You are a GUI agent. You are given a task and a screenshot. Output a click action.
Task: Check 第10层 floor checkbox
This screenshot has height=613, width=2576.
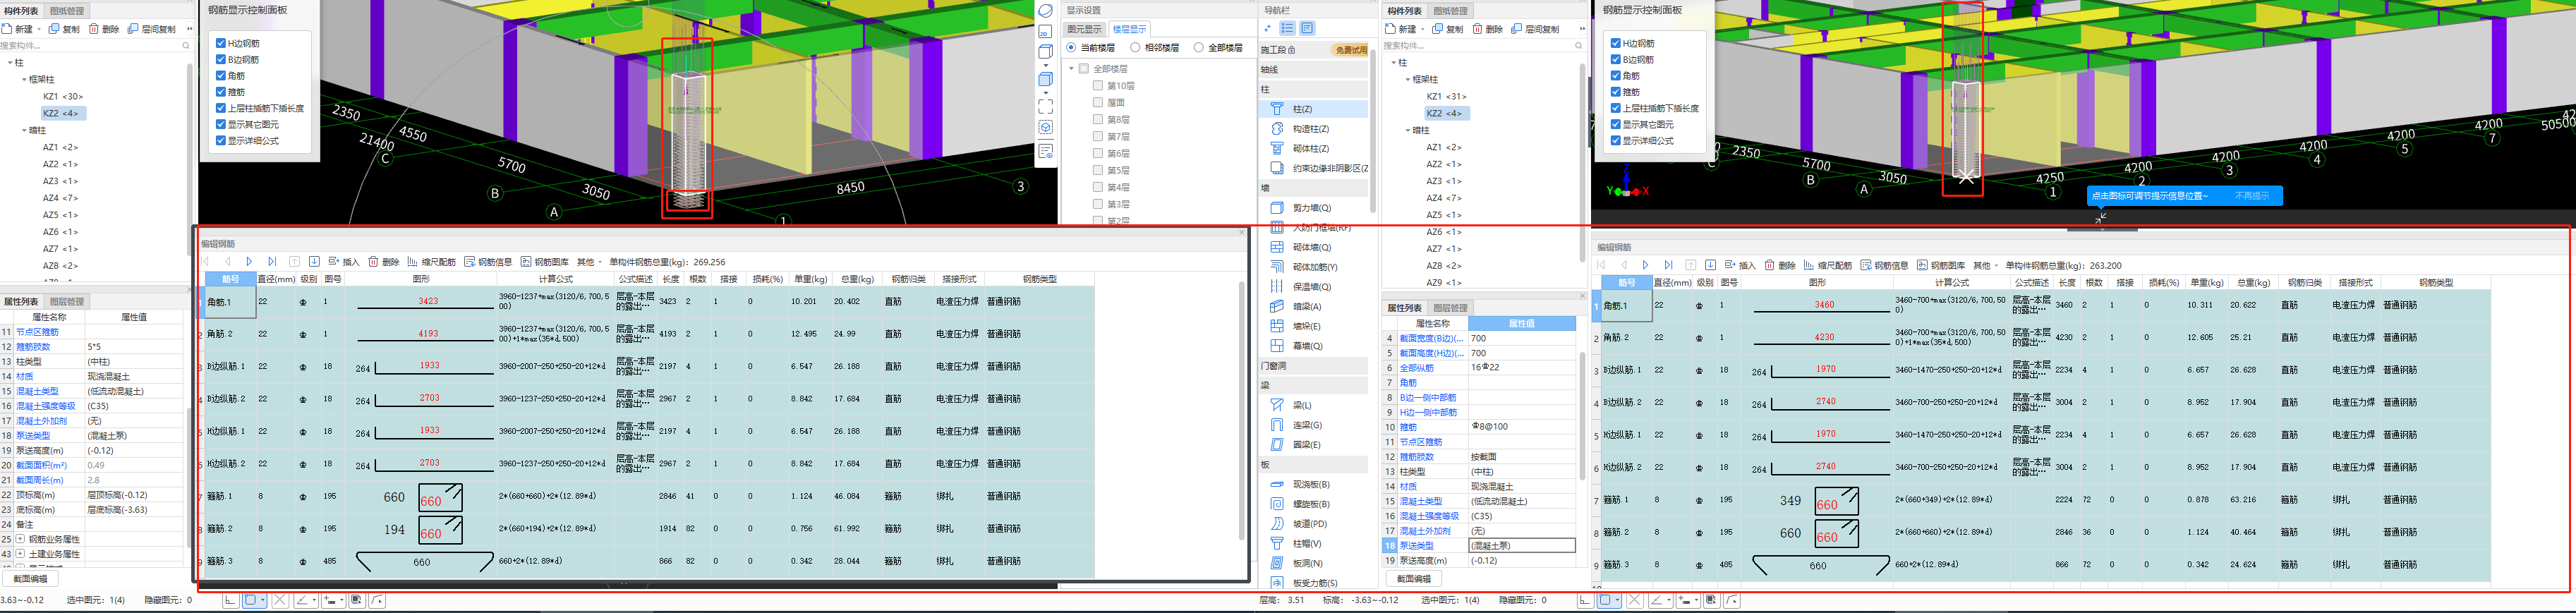tap(1098, 86)
